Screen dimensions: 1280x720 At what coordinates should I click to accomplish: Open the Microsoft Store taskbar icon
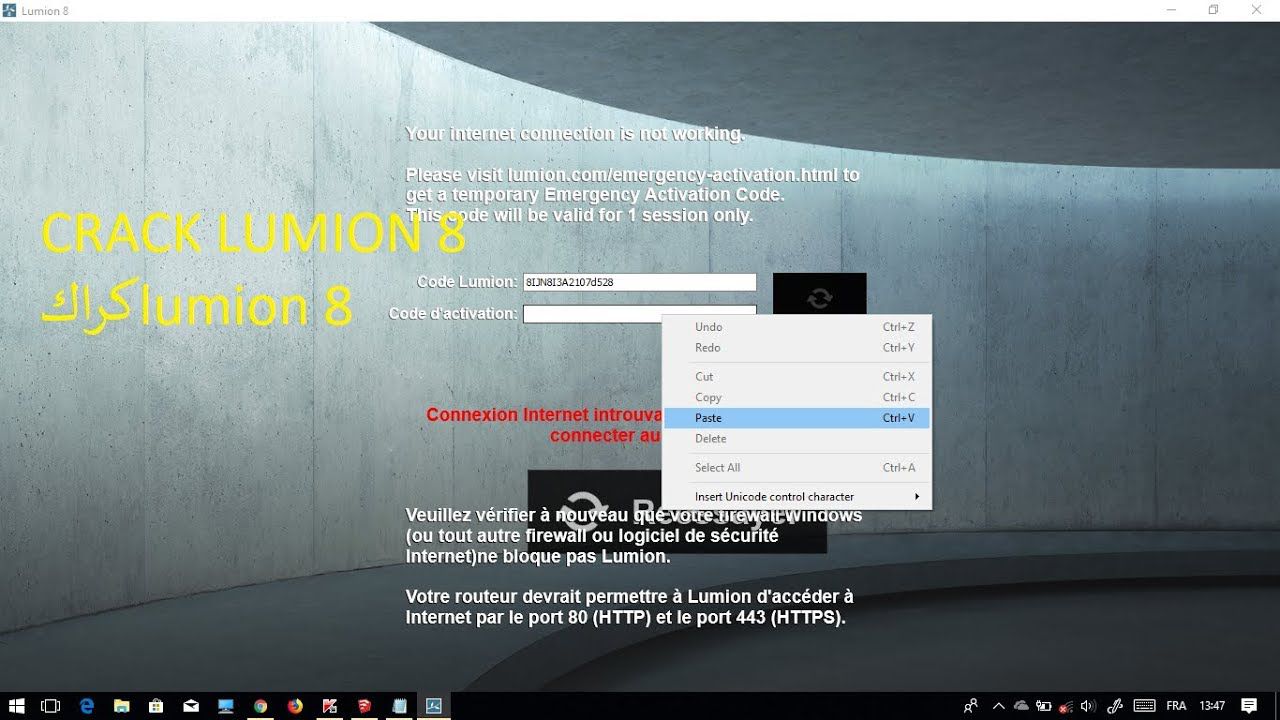(x=156, y=706)
